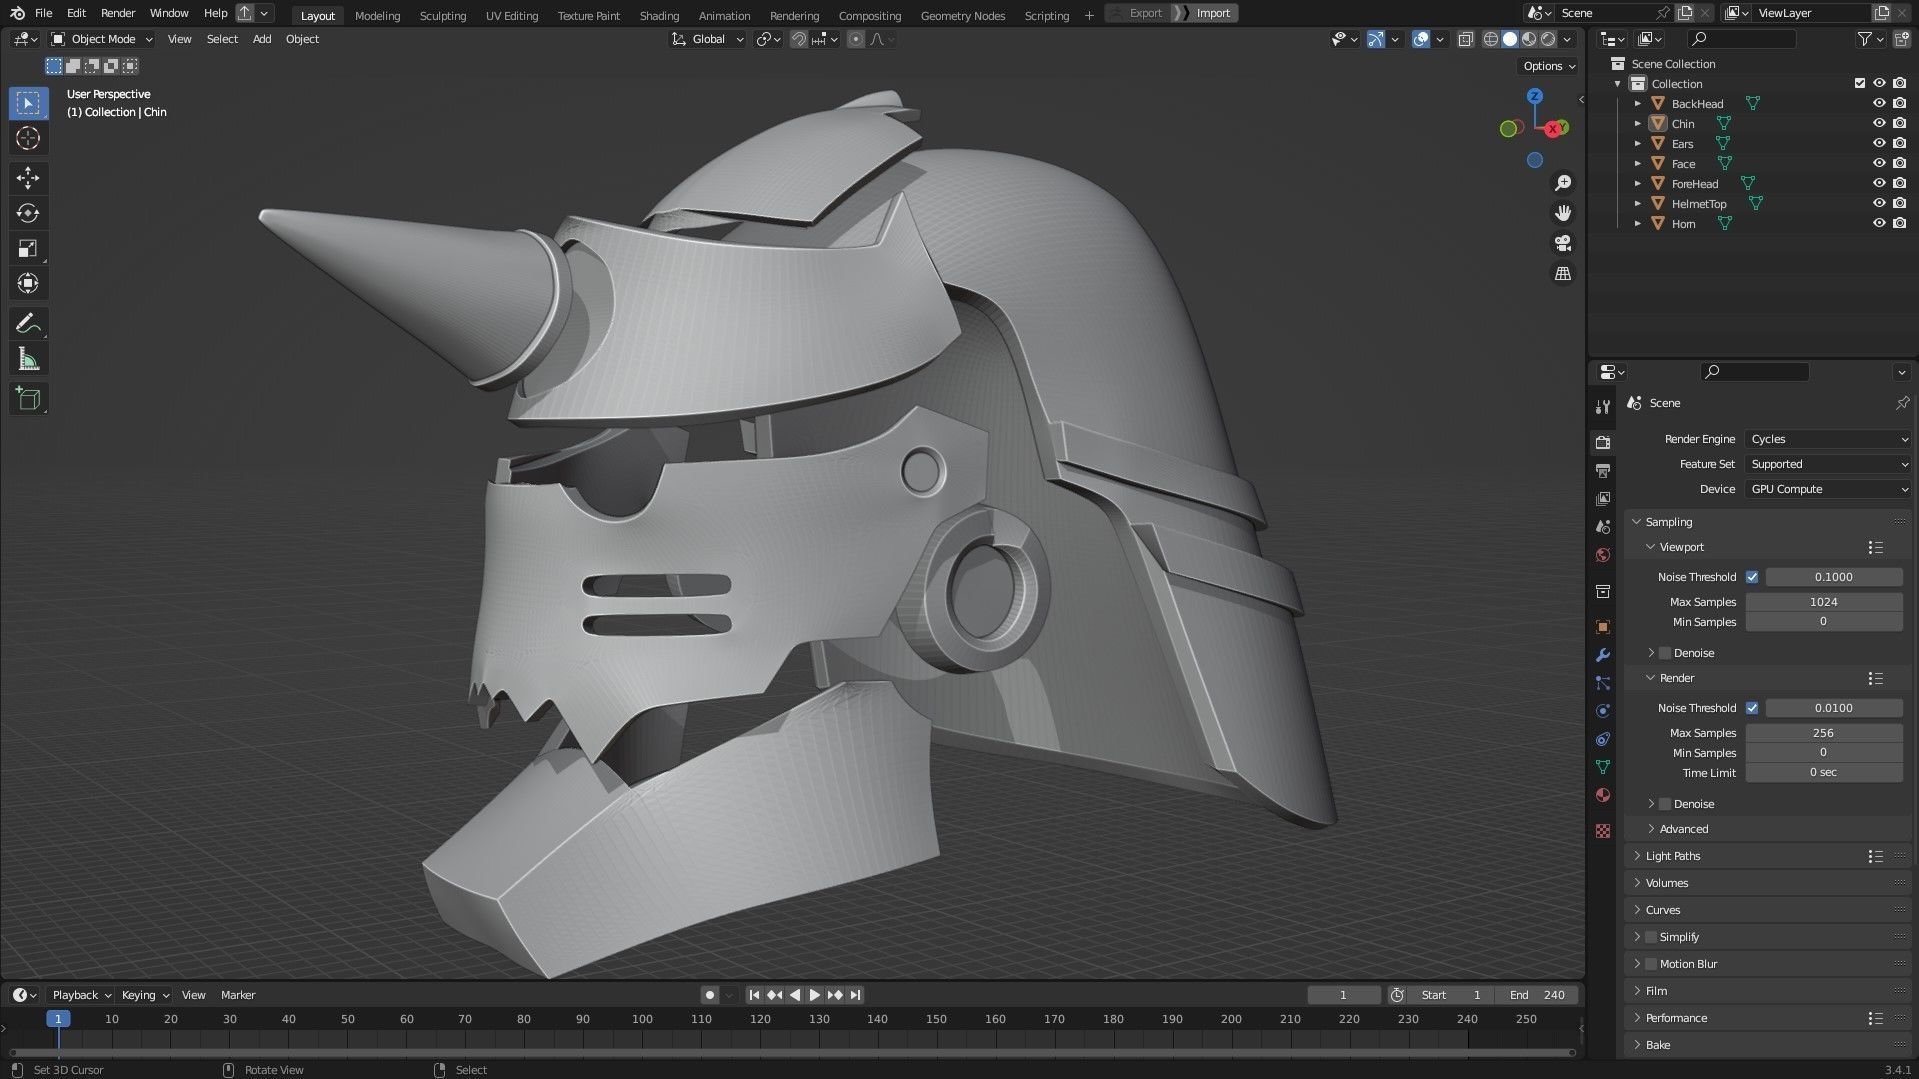Select the Move tool

click(28, 178)
